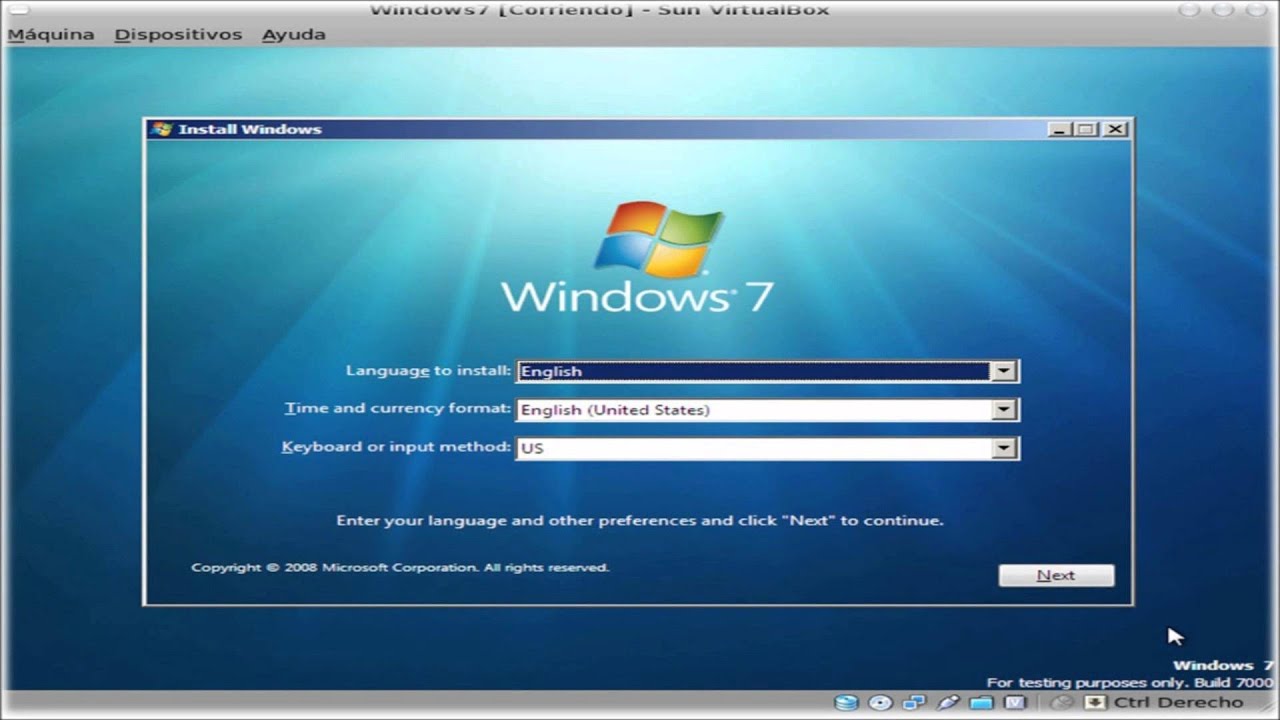Image resolution: width=1280 pixels, height=720 pixels.
Task: Click the network adapter icon in status bar
Action: tap(914, 703)
